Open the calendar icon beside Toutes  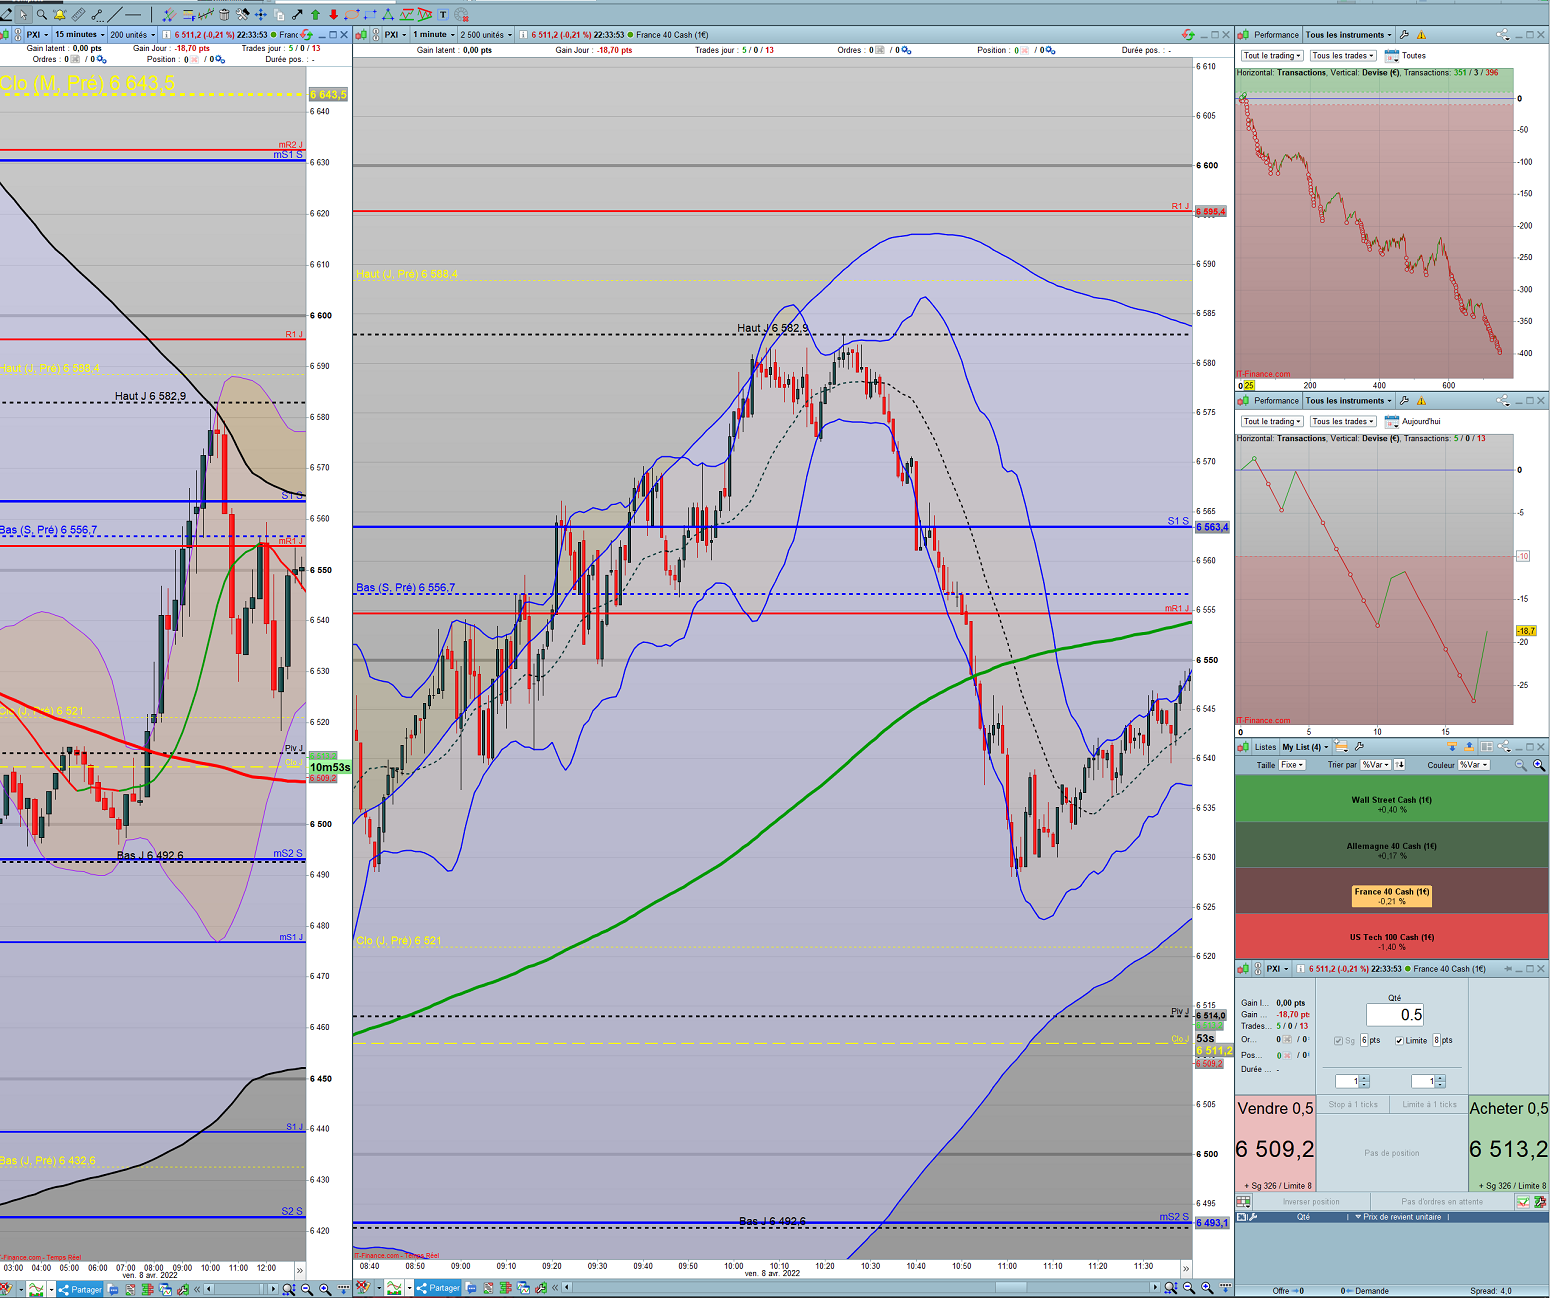1391,56
